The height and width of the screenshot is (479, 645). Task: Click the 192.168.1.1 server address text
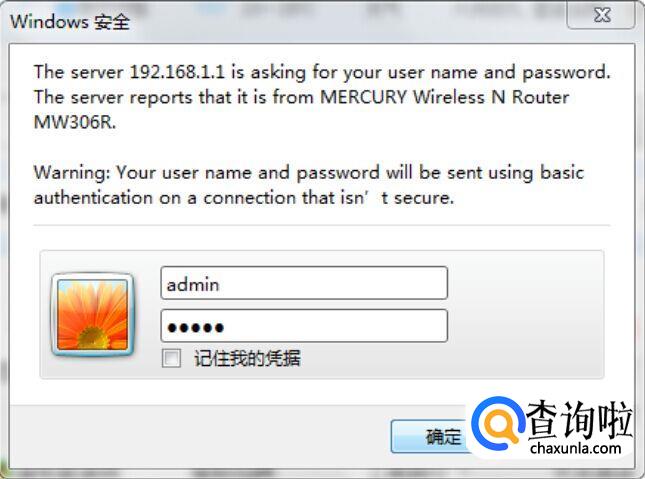pos(177,72)
